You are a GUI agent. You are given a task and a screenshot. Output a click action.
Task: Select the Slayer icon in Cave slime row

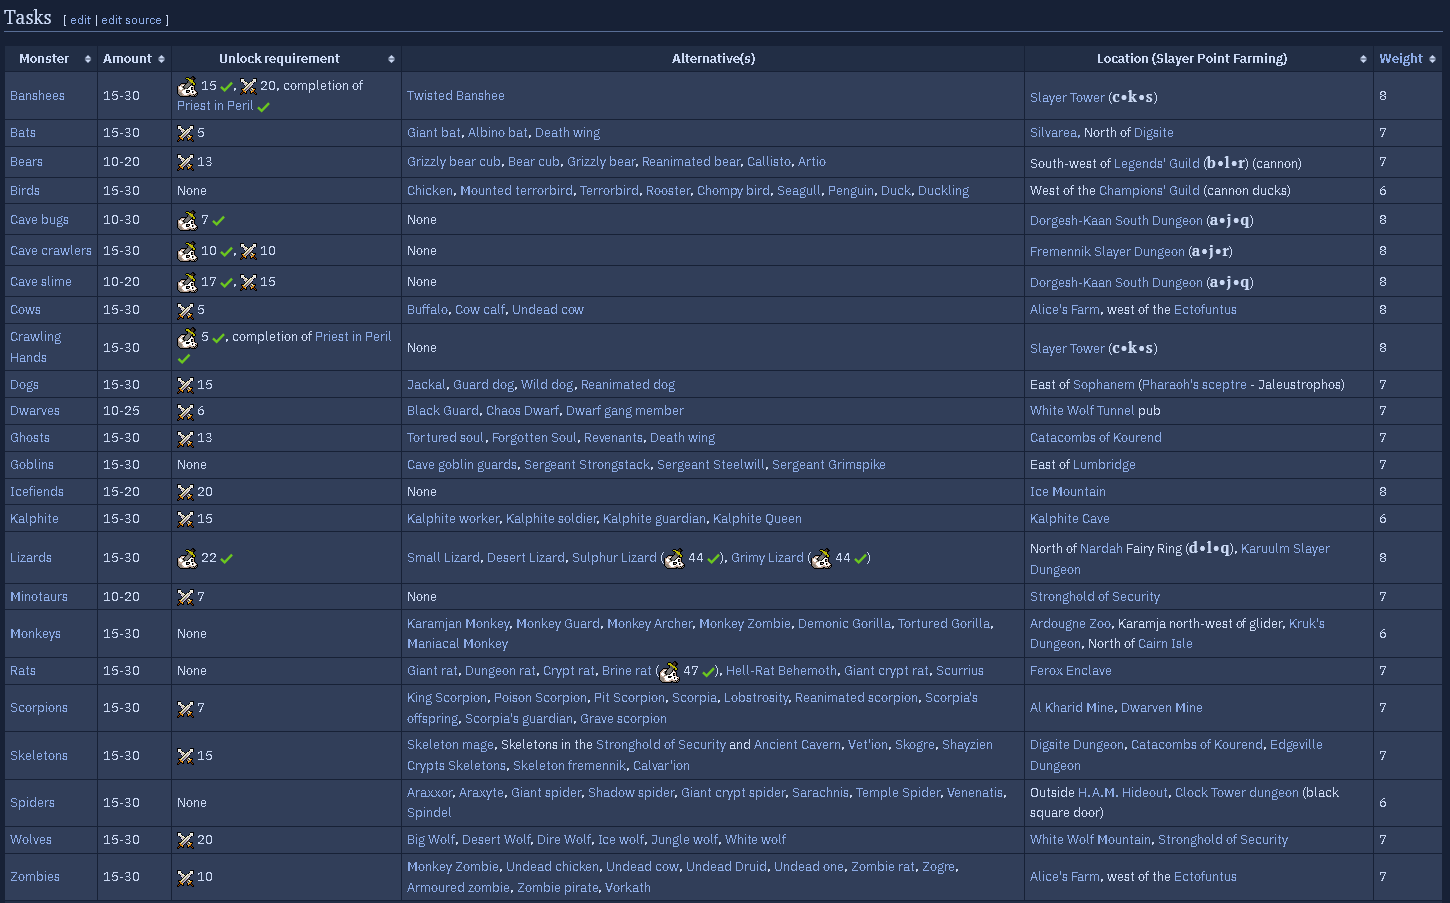tap(187, 283)
